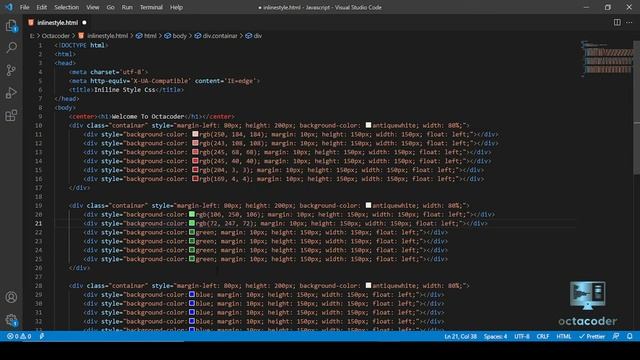Click body element in breadcrumb

[175, 36]
